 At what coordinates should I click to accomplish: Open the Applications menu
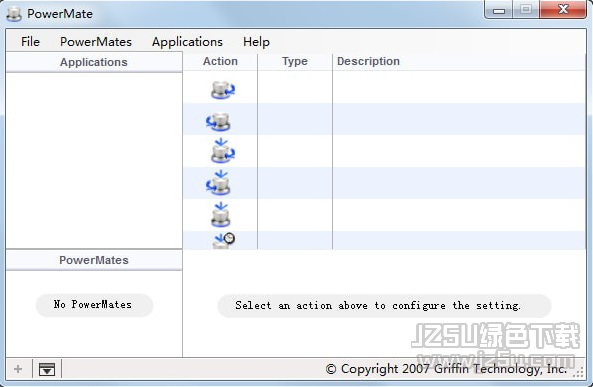187,42
